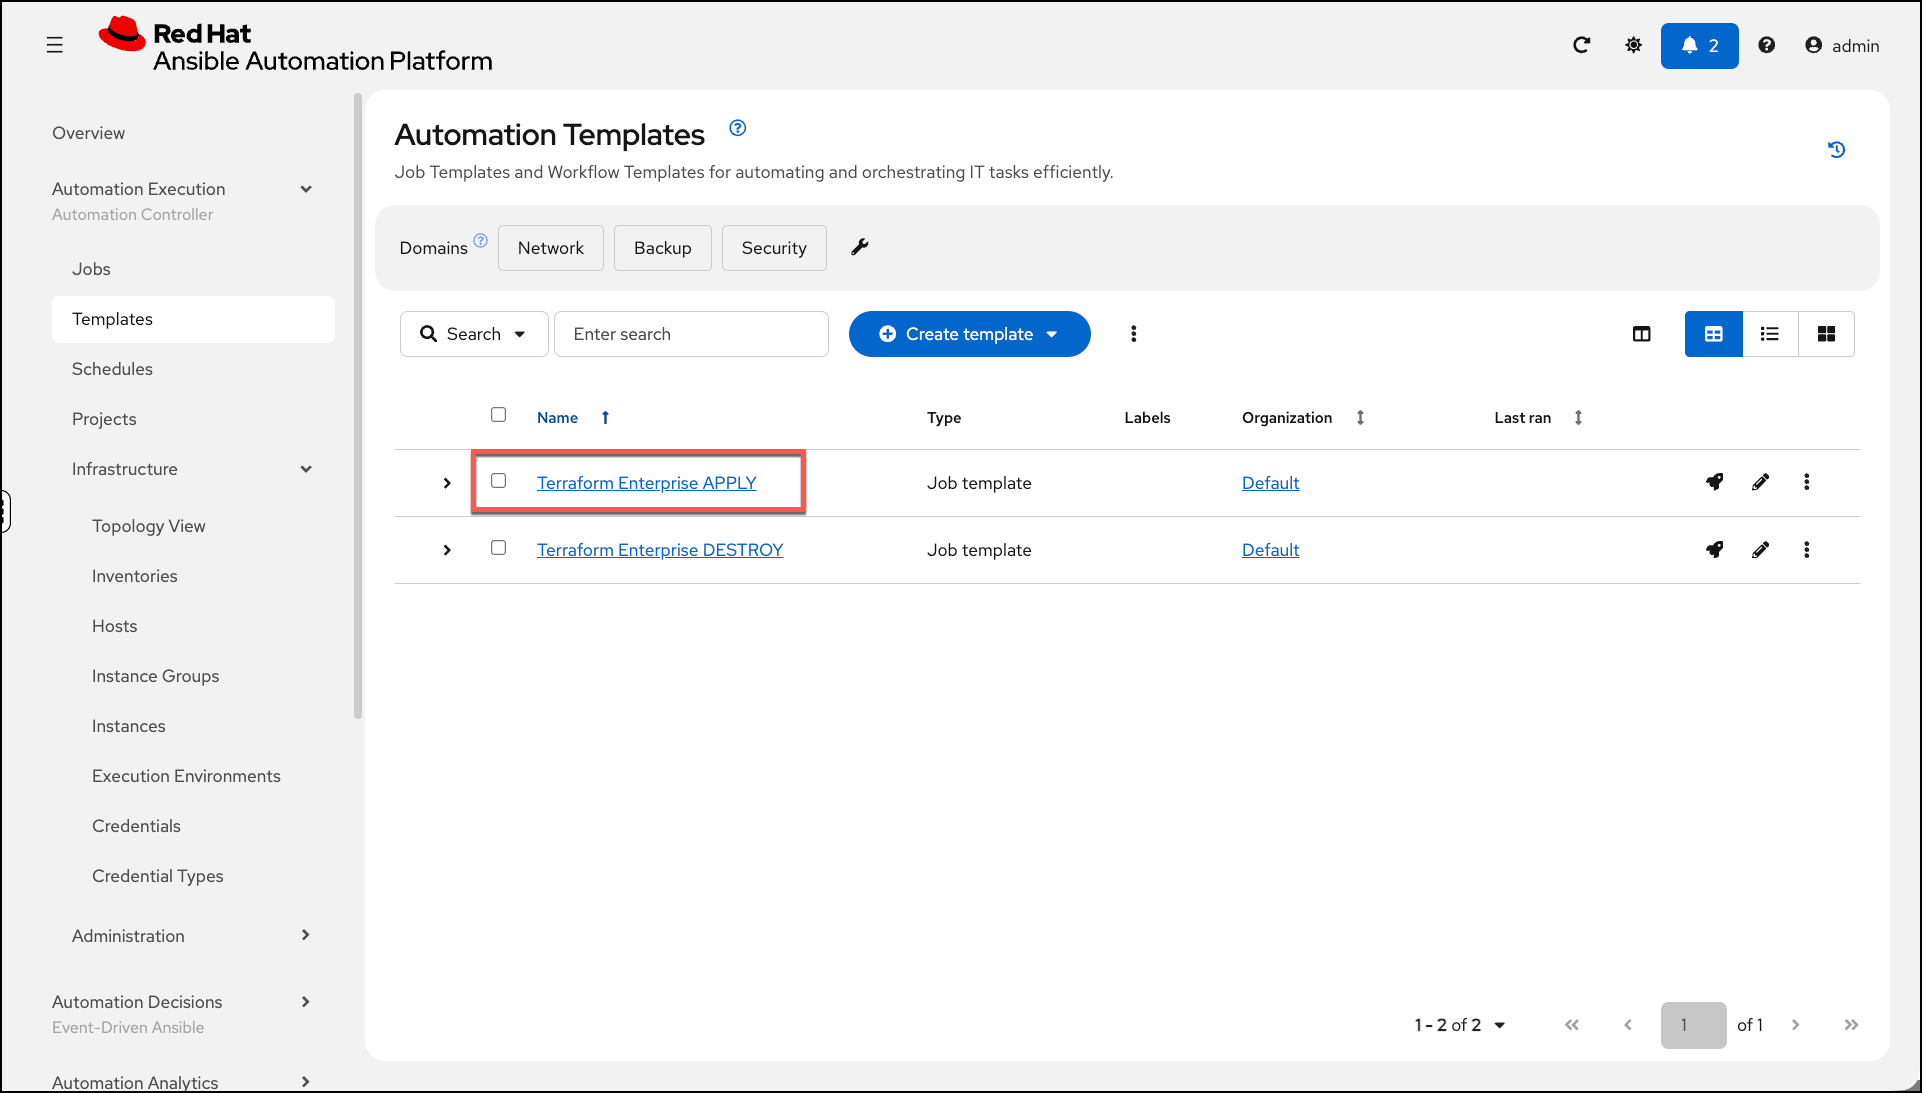The width and height of the screenshot is (1922, 1093).
Task: Expand Automation Analytics section
Action: pyautogui.click(x=306, y=1081)
